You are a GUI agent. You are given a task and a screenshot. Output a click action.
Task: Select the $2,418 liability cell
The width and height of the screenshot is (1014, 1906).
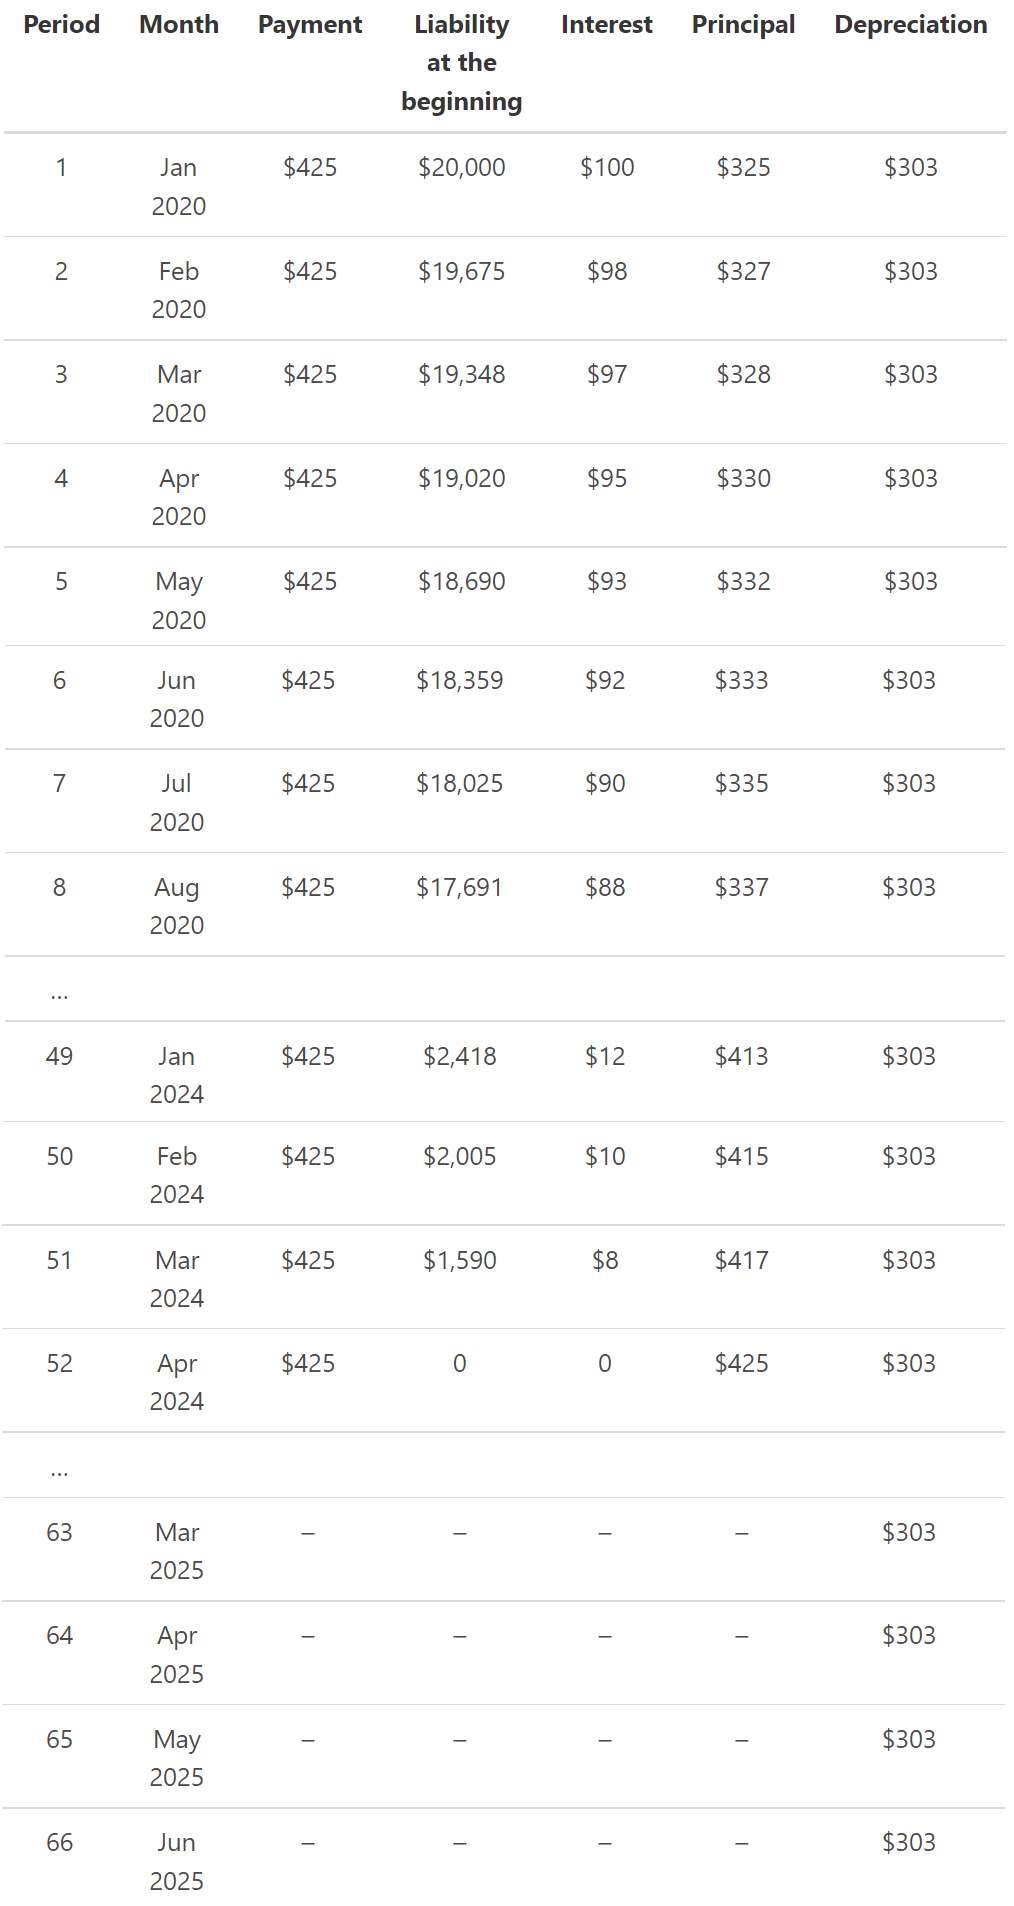[459, 1057]
